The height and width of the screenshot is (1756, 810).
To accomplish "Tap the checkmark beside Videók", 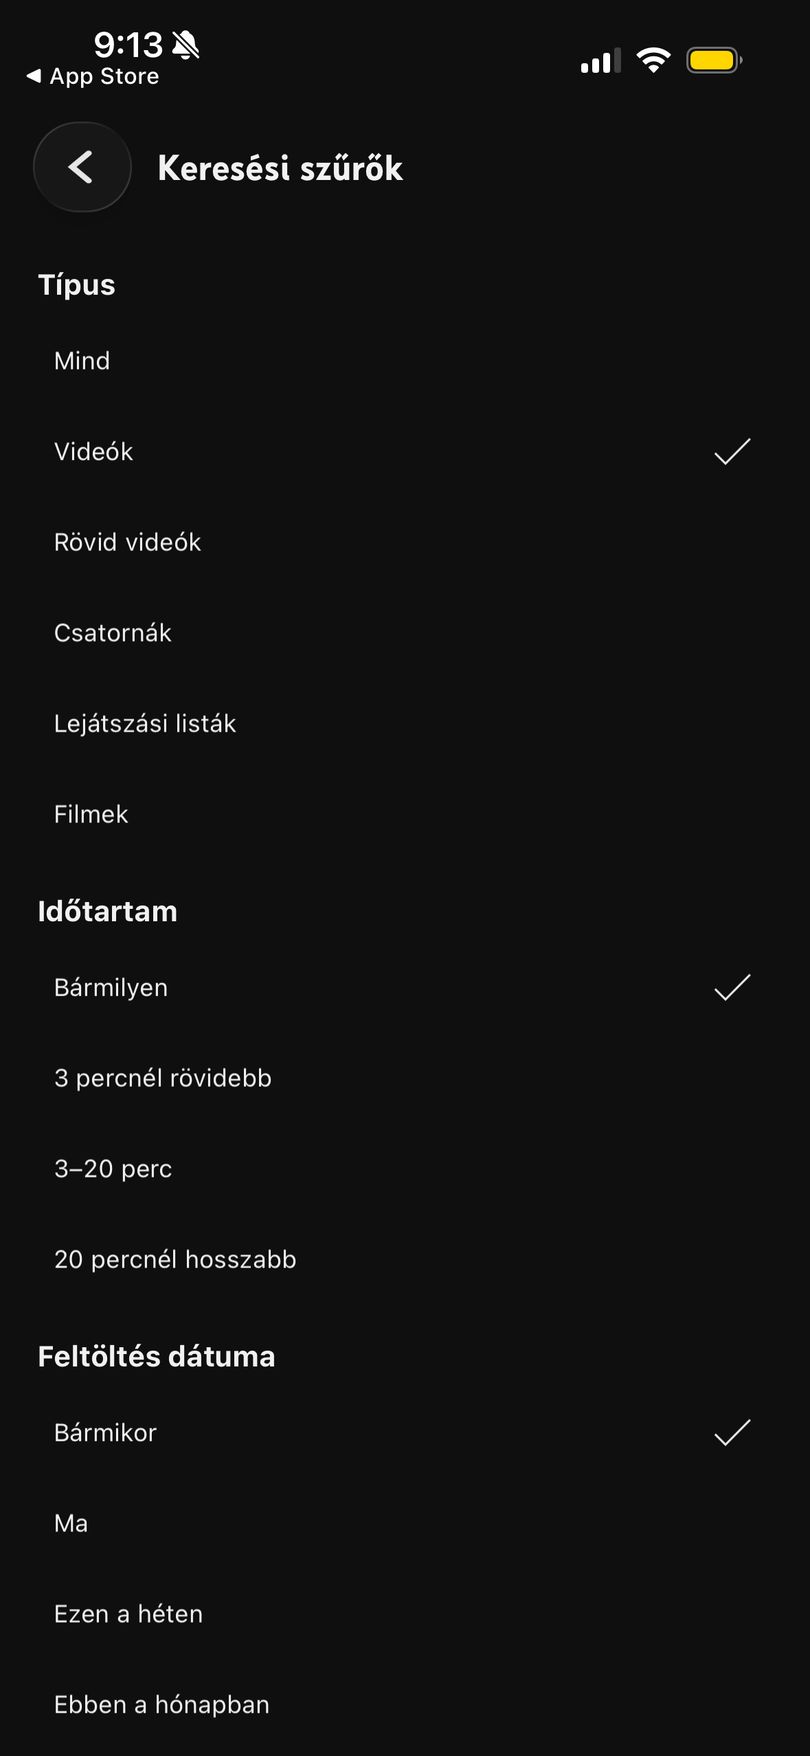I will coord(732,452).
